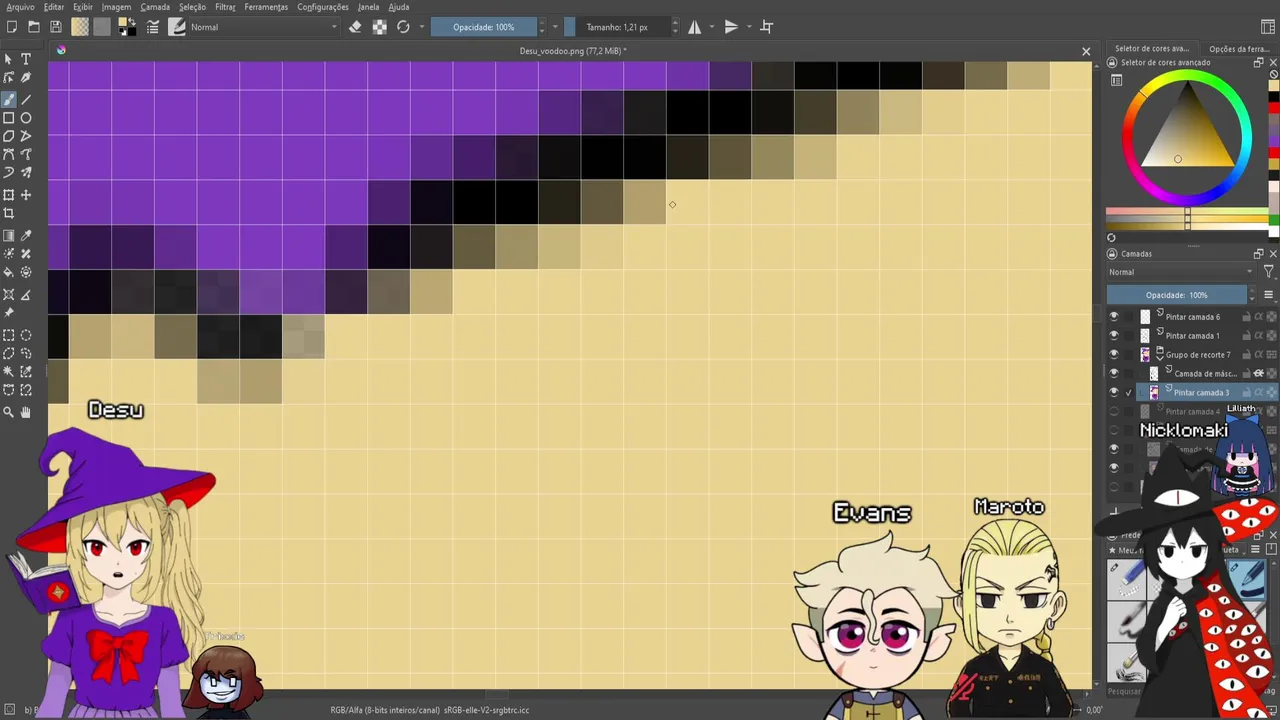Hide the Grupo de recorte 7 layer
The image size is (1280, 720).
pos(1114,355)
